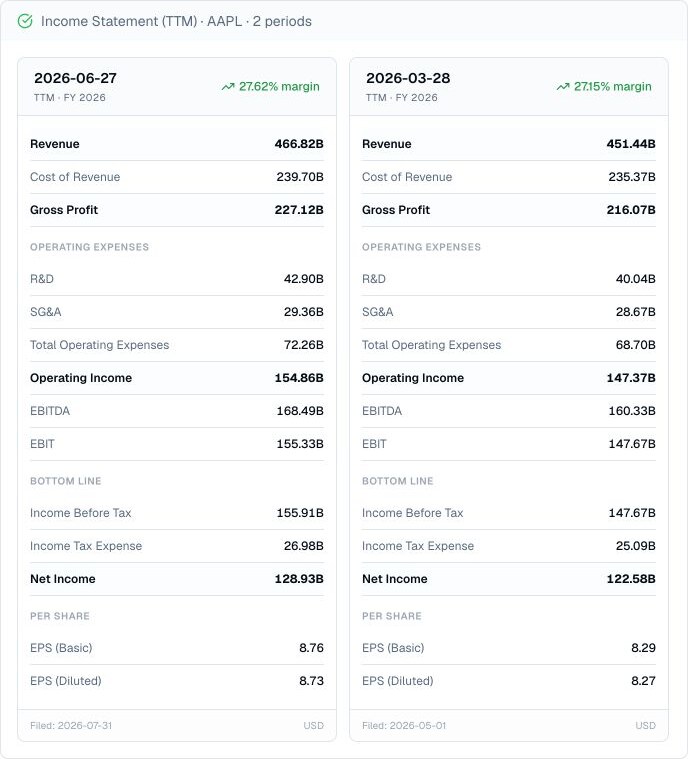This screenshot has width=688, height=759.
Task: Click the Filed: 2026-07-31 footer text
Action: 71,726
